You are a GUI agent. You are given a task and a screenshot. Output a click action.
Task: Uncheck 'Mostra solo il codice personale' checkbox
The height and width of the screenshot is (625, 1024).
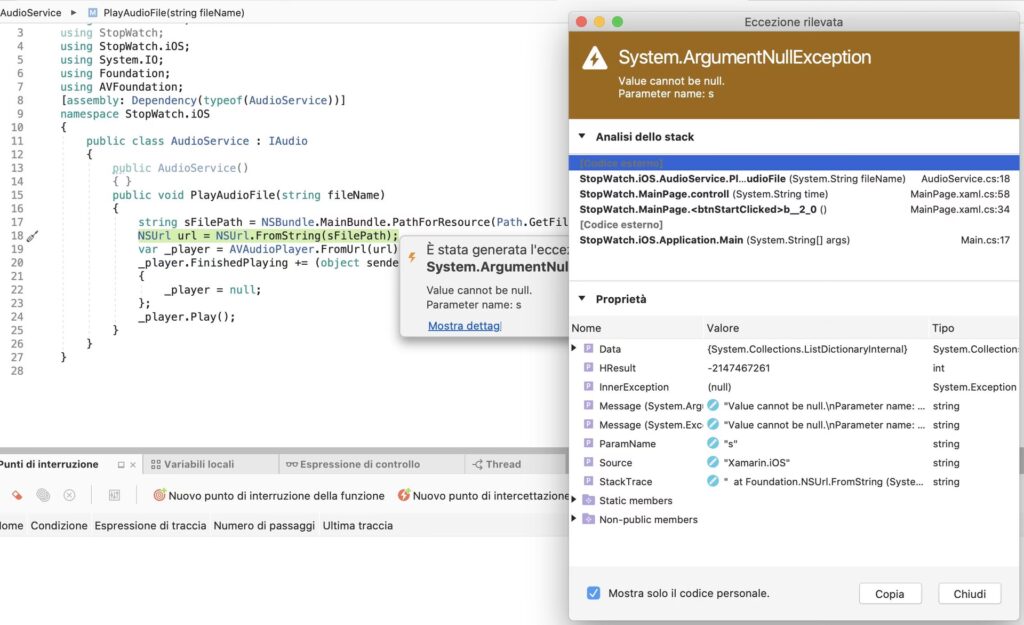pyautogui.click(x=594, y=593)
